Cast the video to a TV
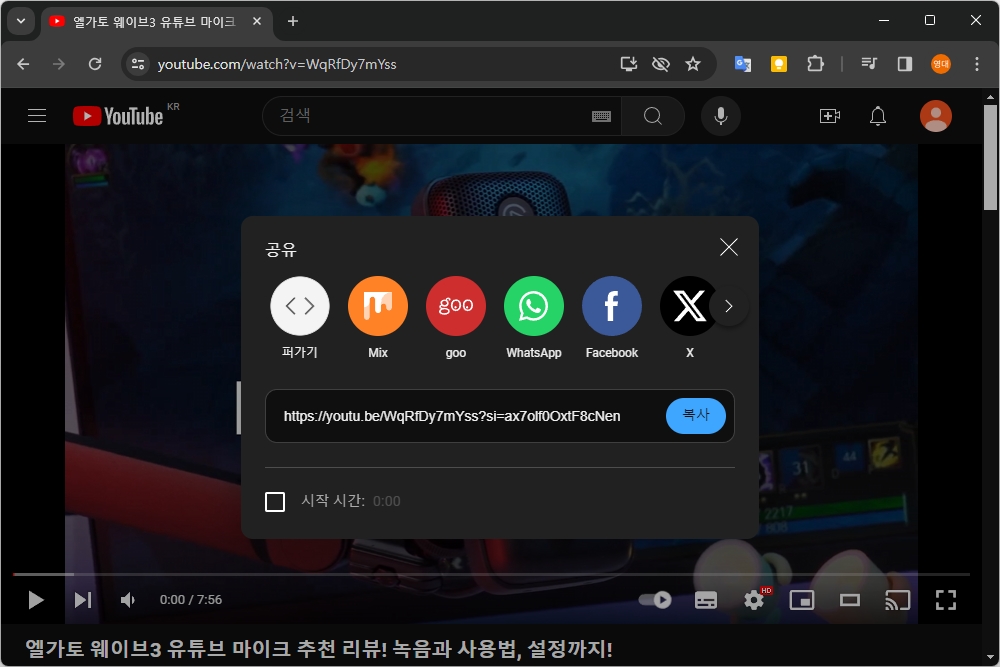Screen dimensions: 1000x667 [897, 600]
